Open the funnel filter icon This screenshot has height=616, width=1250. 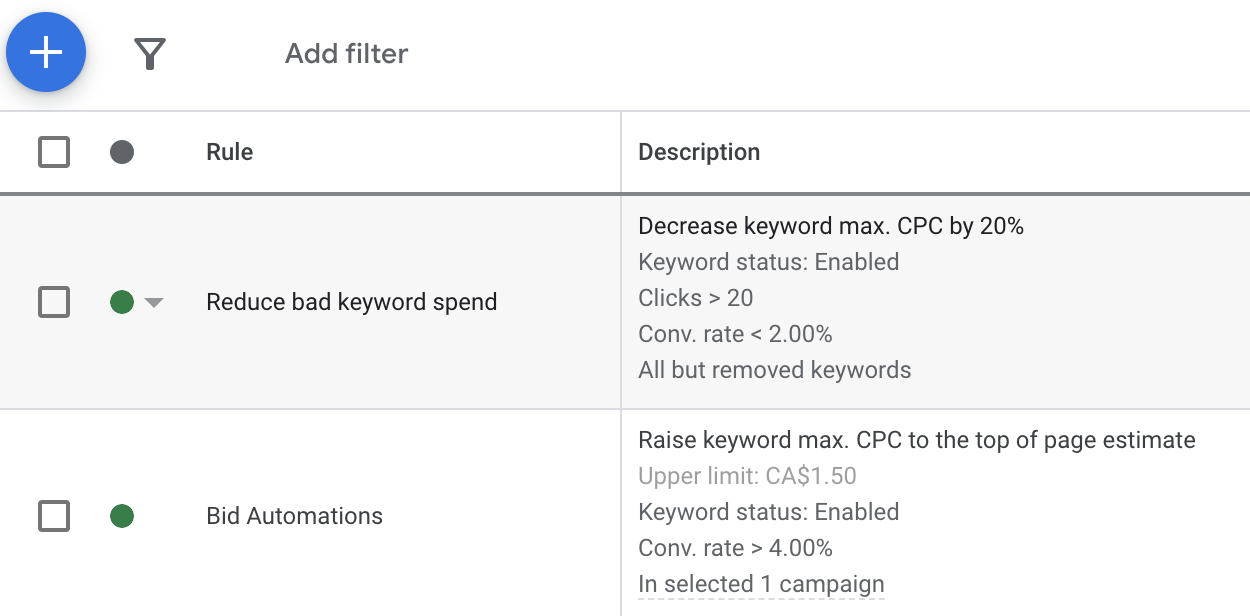[150, 54]
